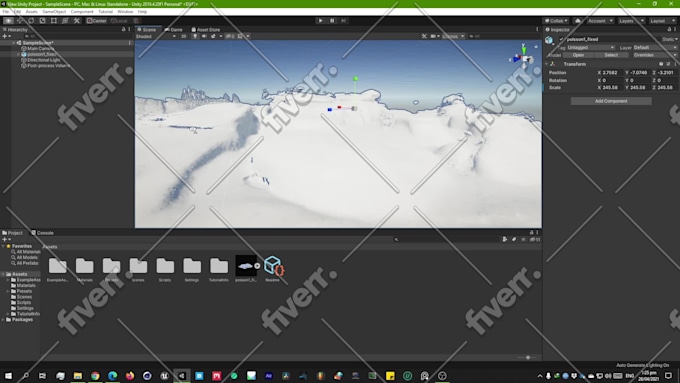Collapse the SampleScene tree node

pyautogui.click(x=13, y=43)
